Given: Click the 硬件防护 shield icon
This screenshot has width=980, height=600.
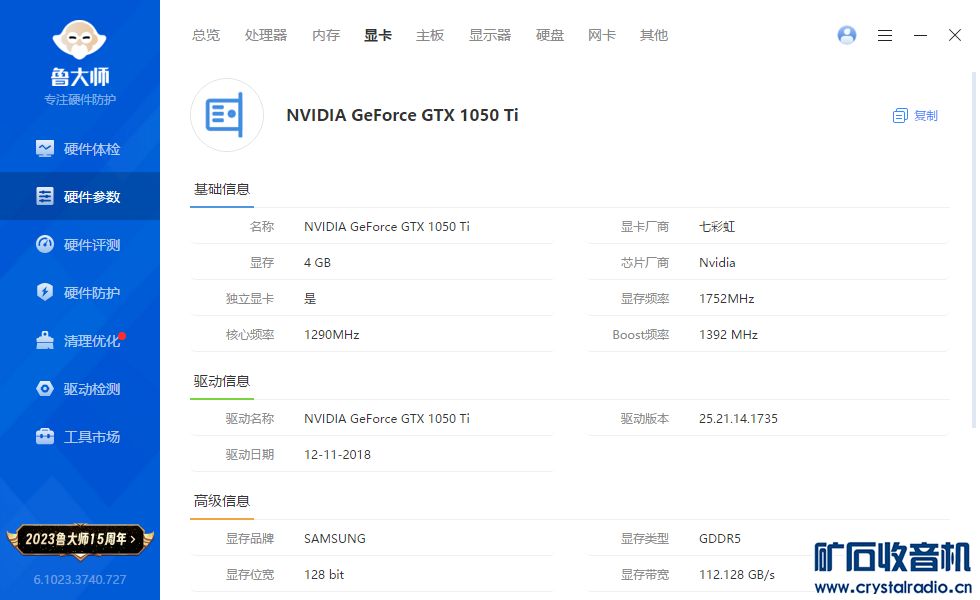Looking at the screenshot, I should [x=45, y=293].
